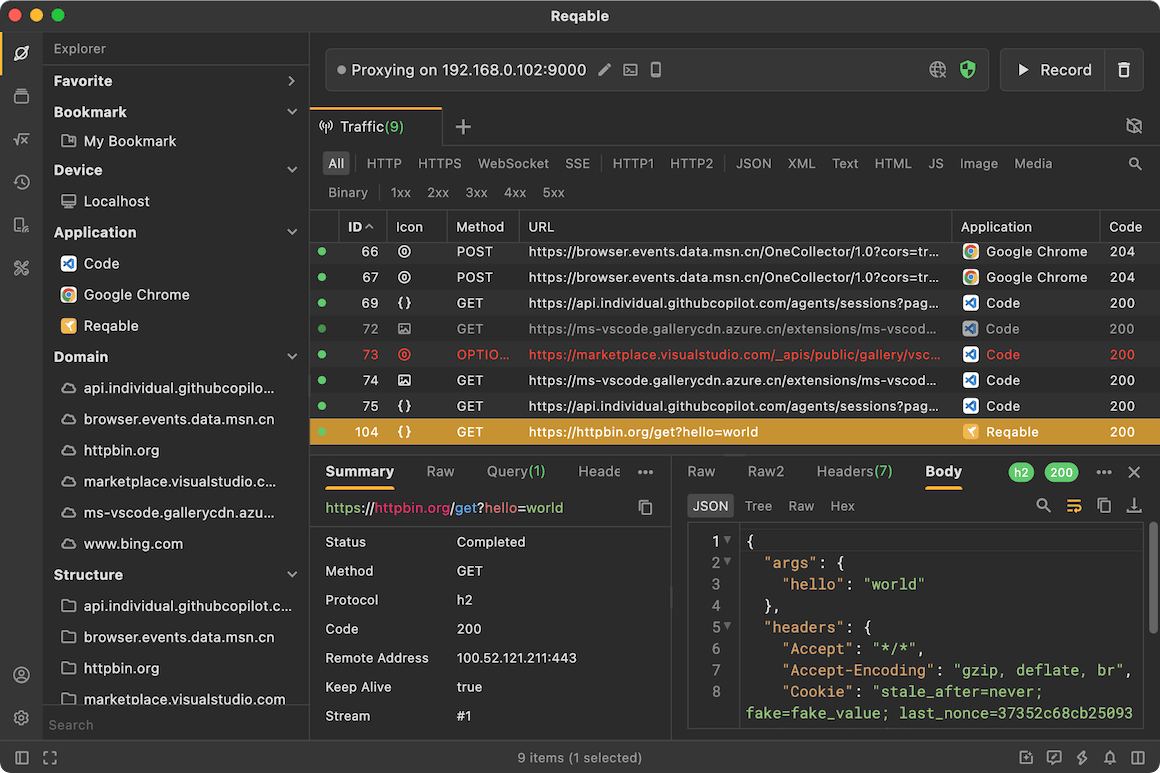This screenshot has width=1160, height=773.
Task: Select Google Chrome under Application
Action: [136, 294]
